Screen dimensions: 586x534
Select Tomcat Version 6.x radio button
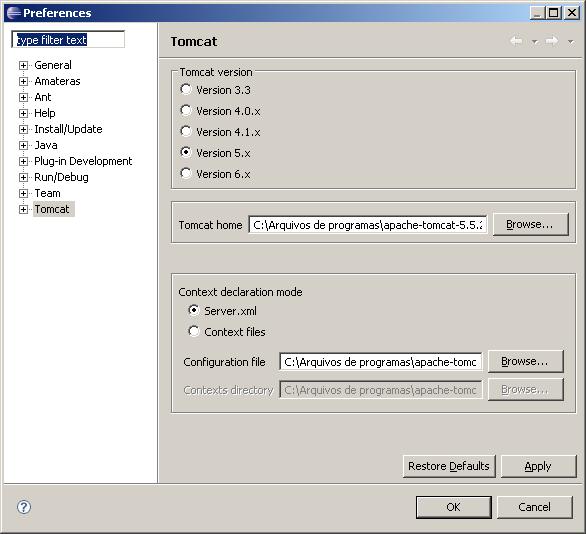[186, 173]
